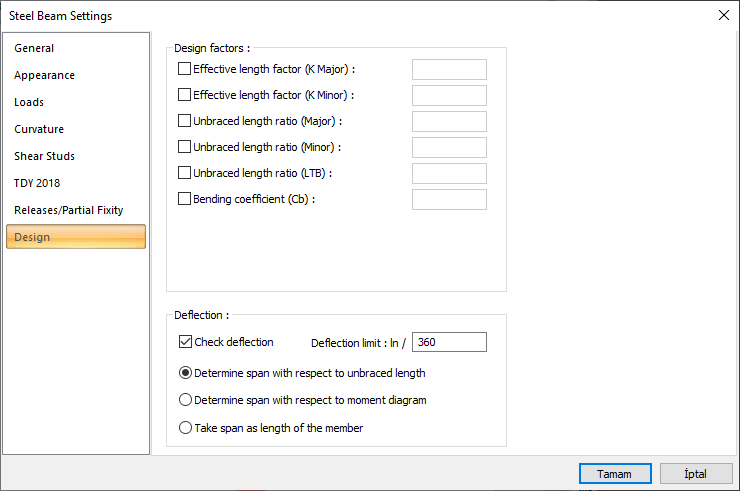The height and width of the screenshot is (491, 740).
Task: Click the Deflection limit input field
Action: pyautogui.click(x=449, y=342)
